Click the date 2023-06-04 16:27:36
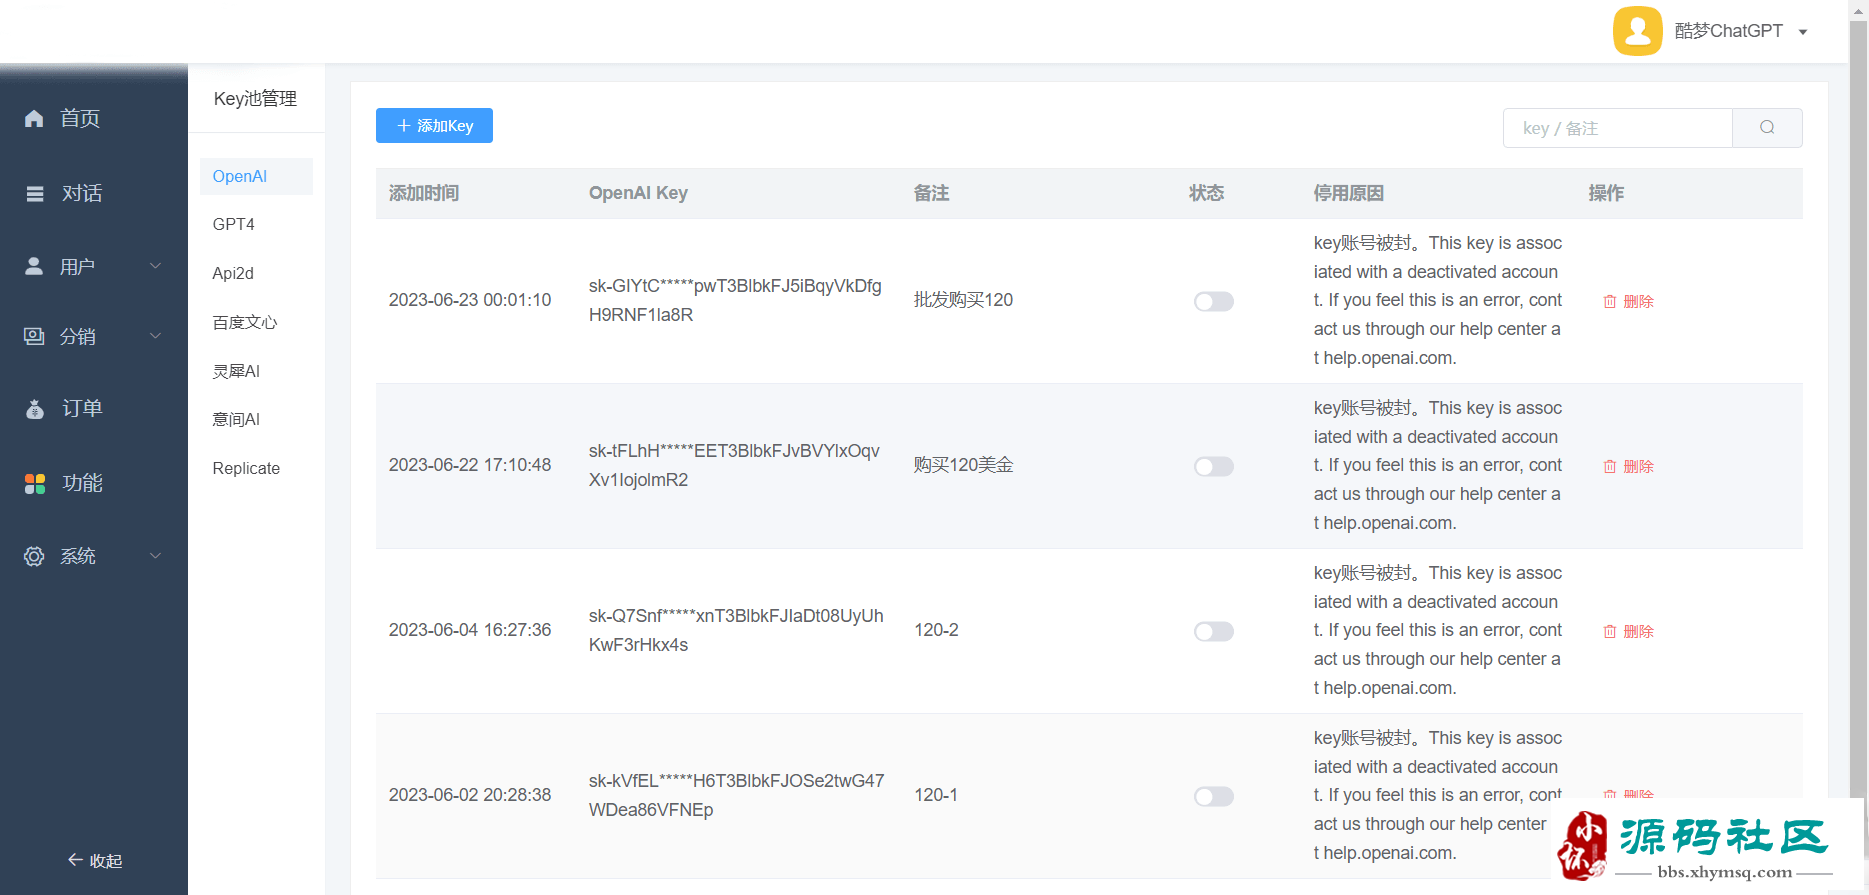The width and height of the screenshot is (1869, 895). click(470, 630)
